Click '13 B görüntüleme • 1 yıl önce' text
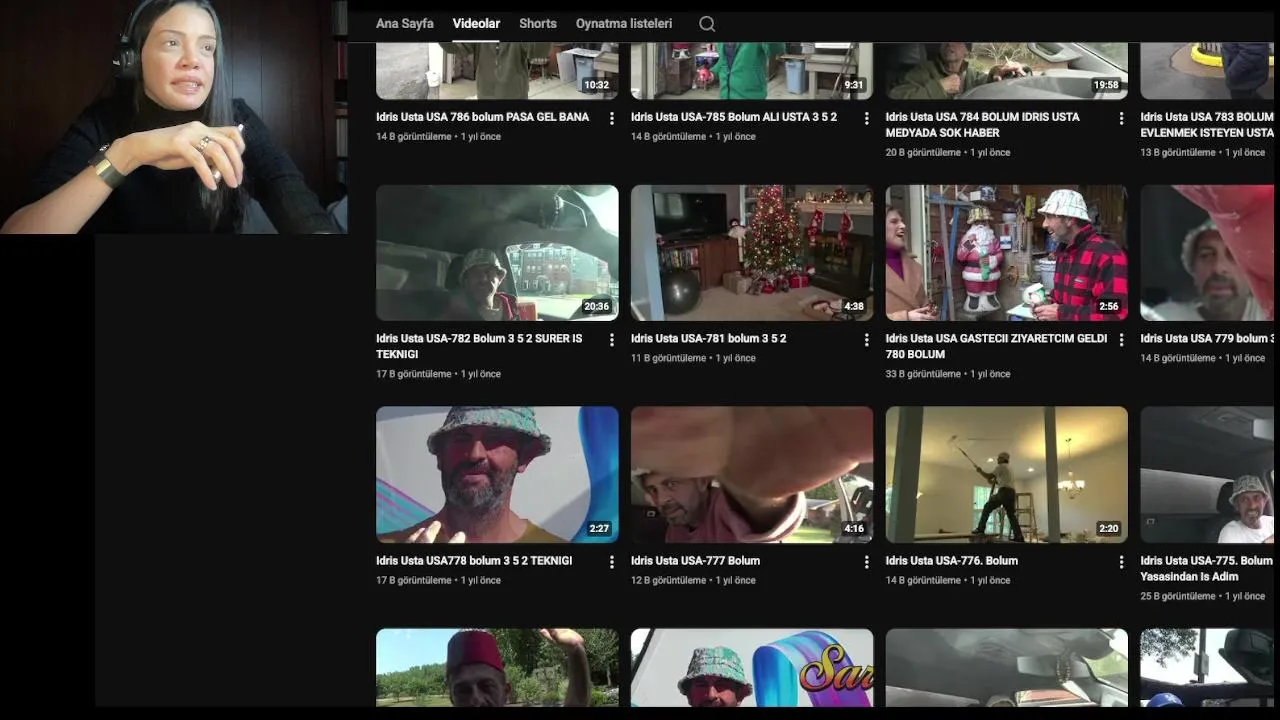The width and height of the screenshot is (1280, 720). [x=1203, y=152]
